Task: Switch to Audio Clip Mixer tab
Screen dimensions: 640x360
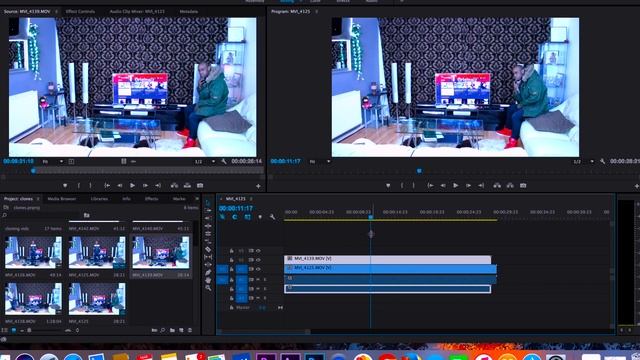Action: coord(137,11)
